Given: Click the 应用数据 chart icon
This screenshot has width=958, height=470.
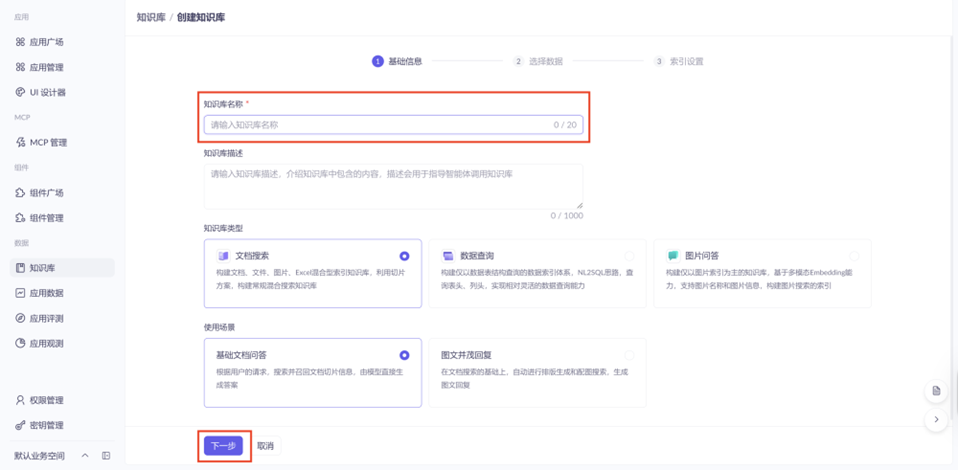Looking at the screenshot, I should click(x=20, y=293).
